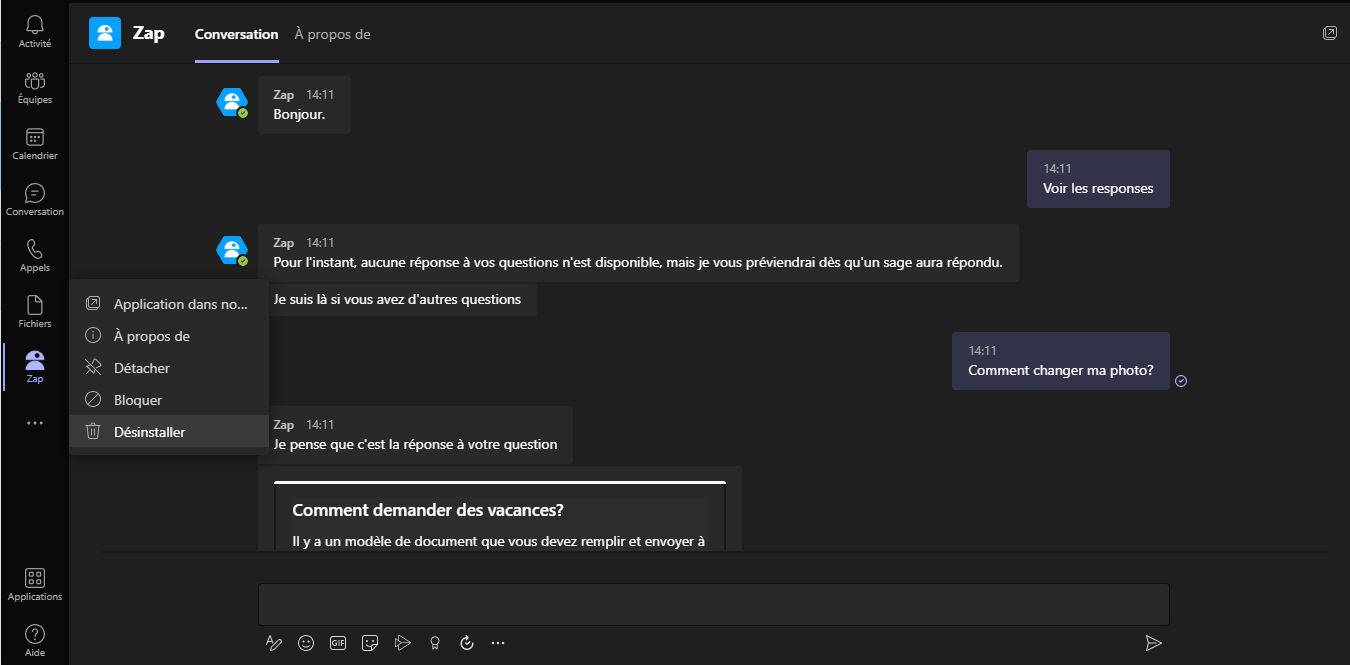Open Conversation in the left sidebar
The height and width of the screenshot is (665, 1350).
coord(35,199)
